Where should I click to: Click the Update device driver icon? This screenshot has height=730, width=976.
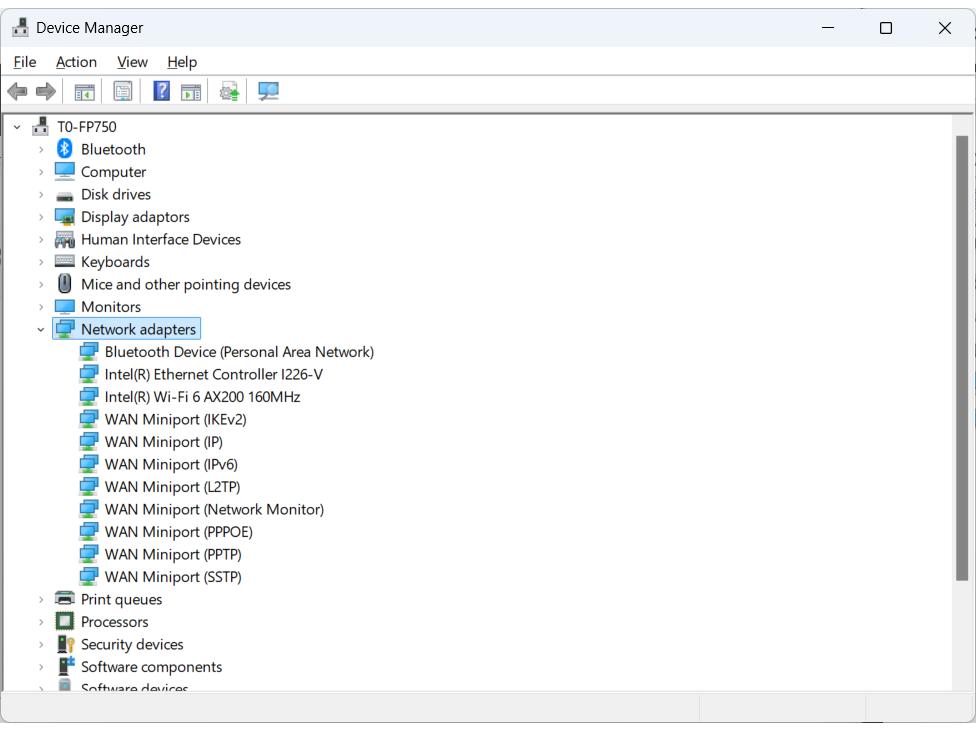pyautogui.click(x=229, y=92)
